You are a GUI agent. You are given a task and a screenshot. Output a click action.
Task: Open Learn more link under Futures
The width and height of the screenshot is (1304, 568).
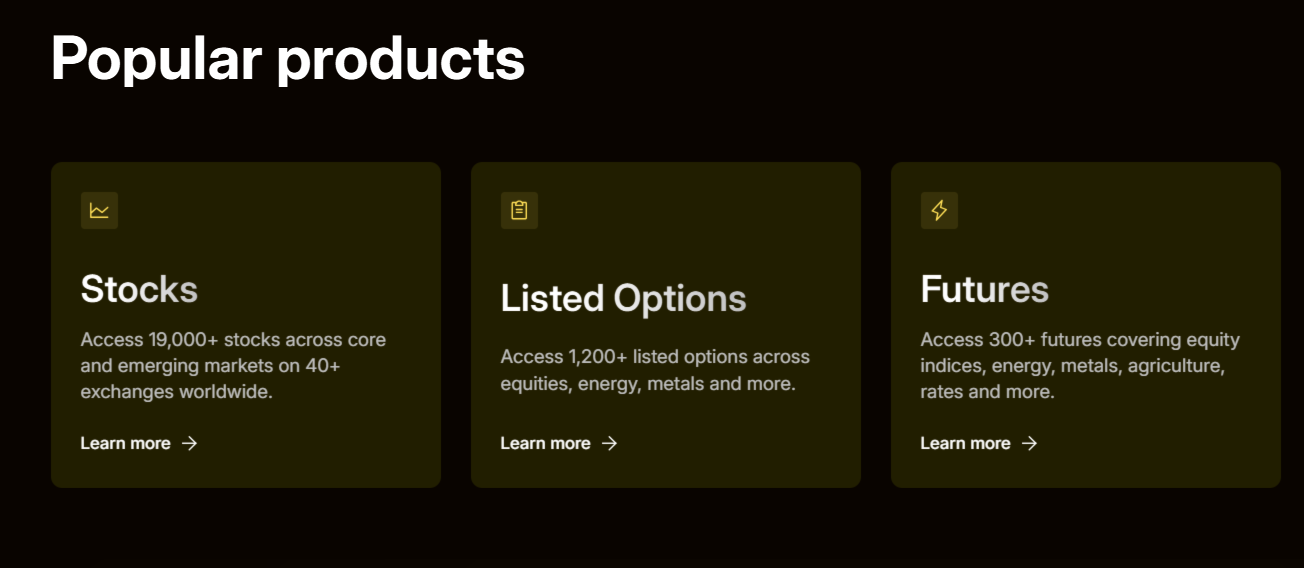tap(966, 443)
